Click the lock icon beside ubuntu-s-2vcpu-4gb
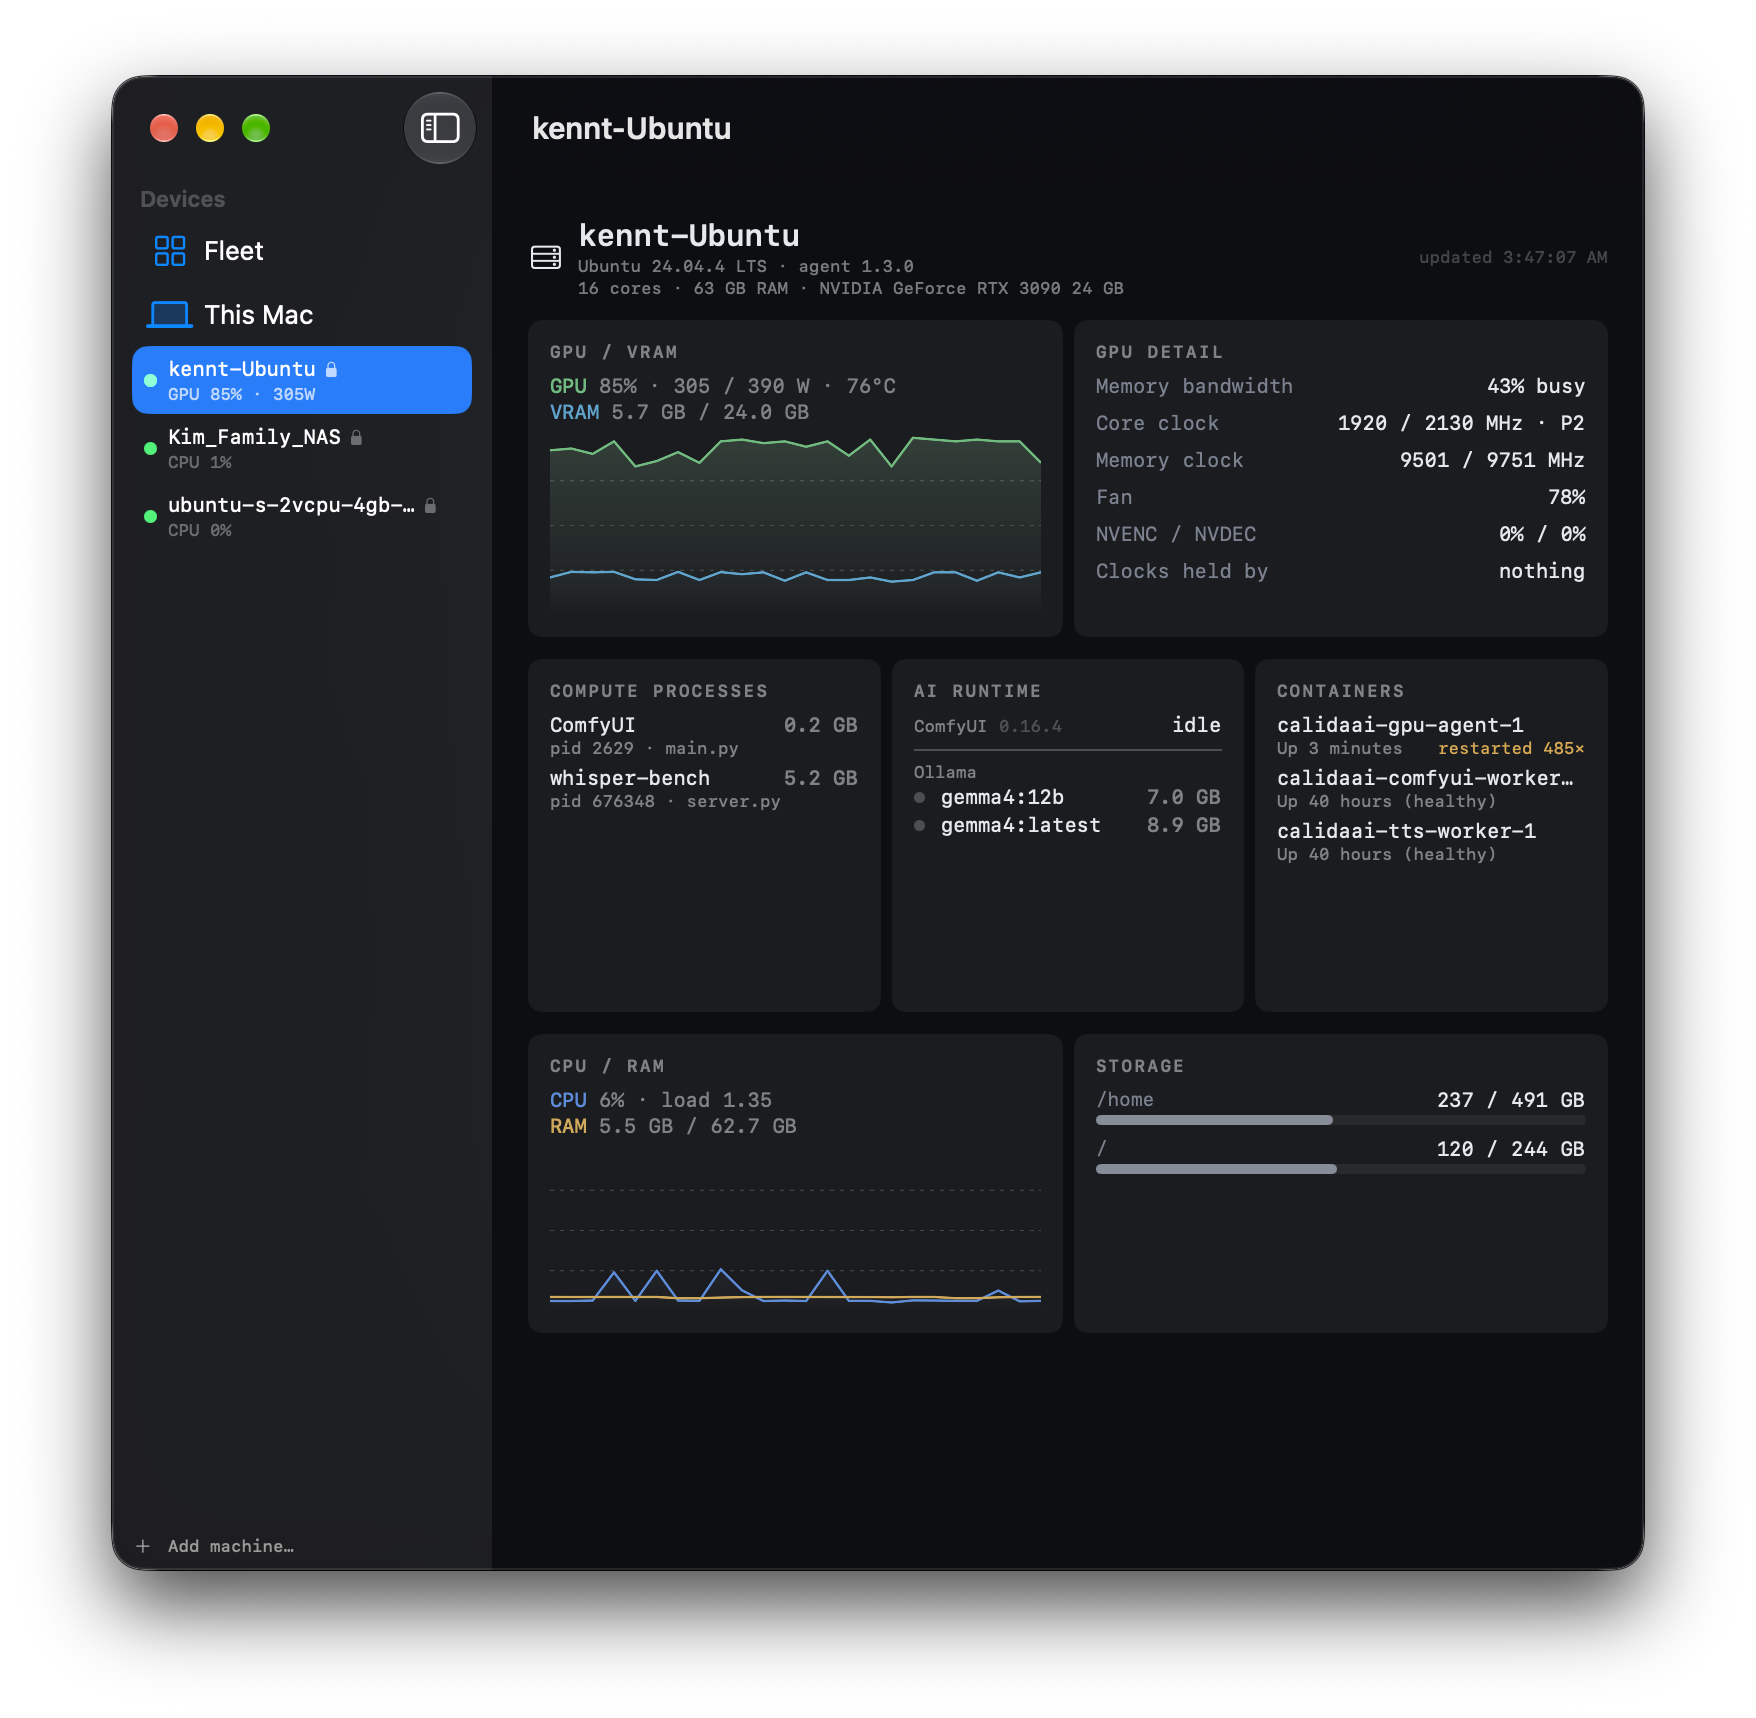1756x1718 pixels. [431, 505]
